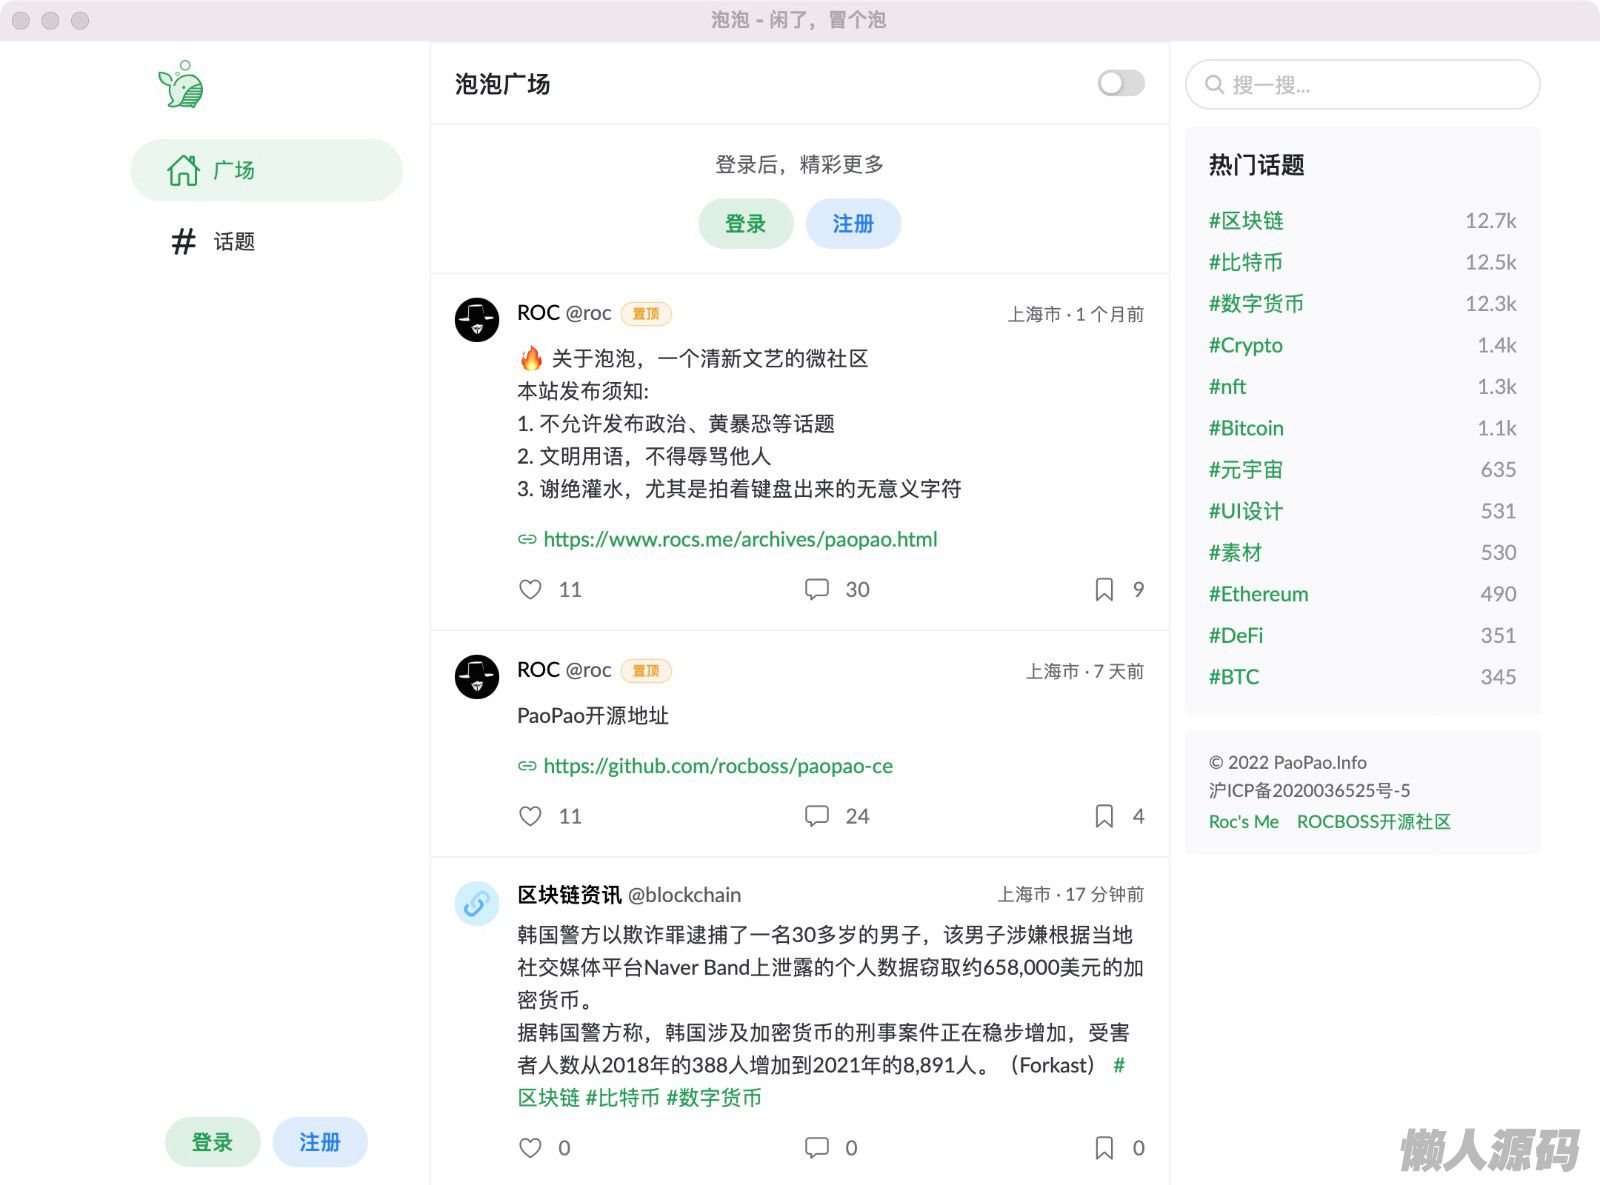Visit the ROCBOSS开源社区 footer link
The width and height of the screenshot is (1600, 1185).
[1373, 822]
